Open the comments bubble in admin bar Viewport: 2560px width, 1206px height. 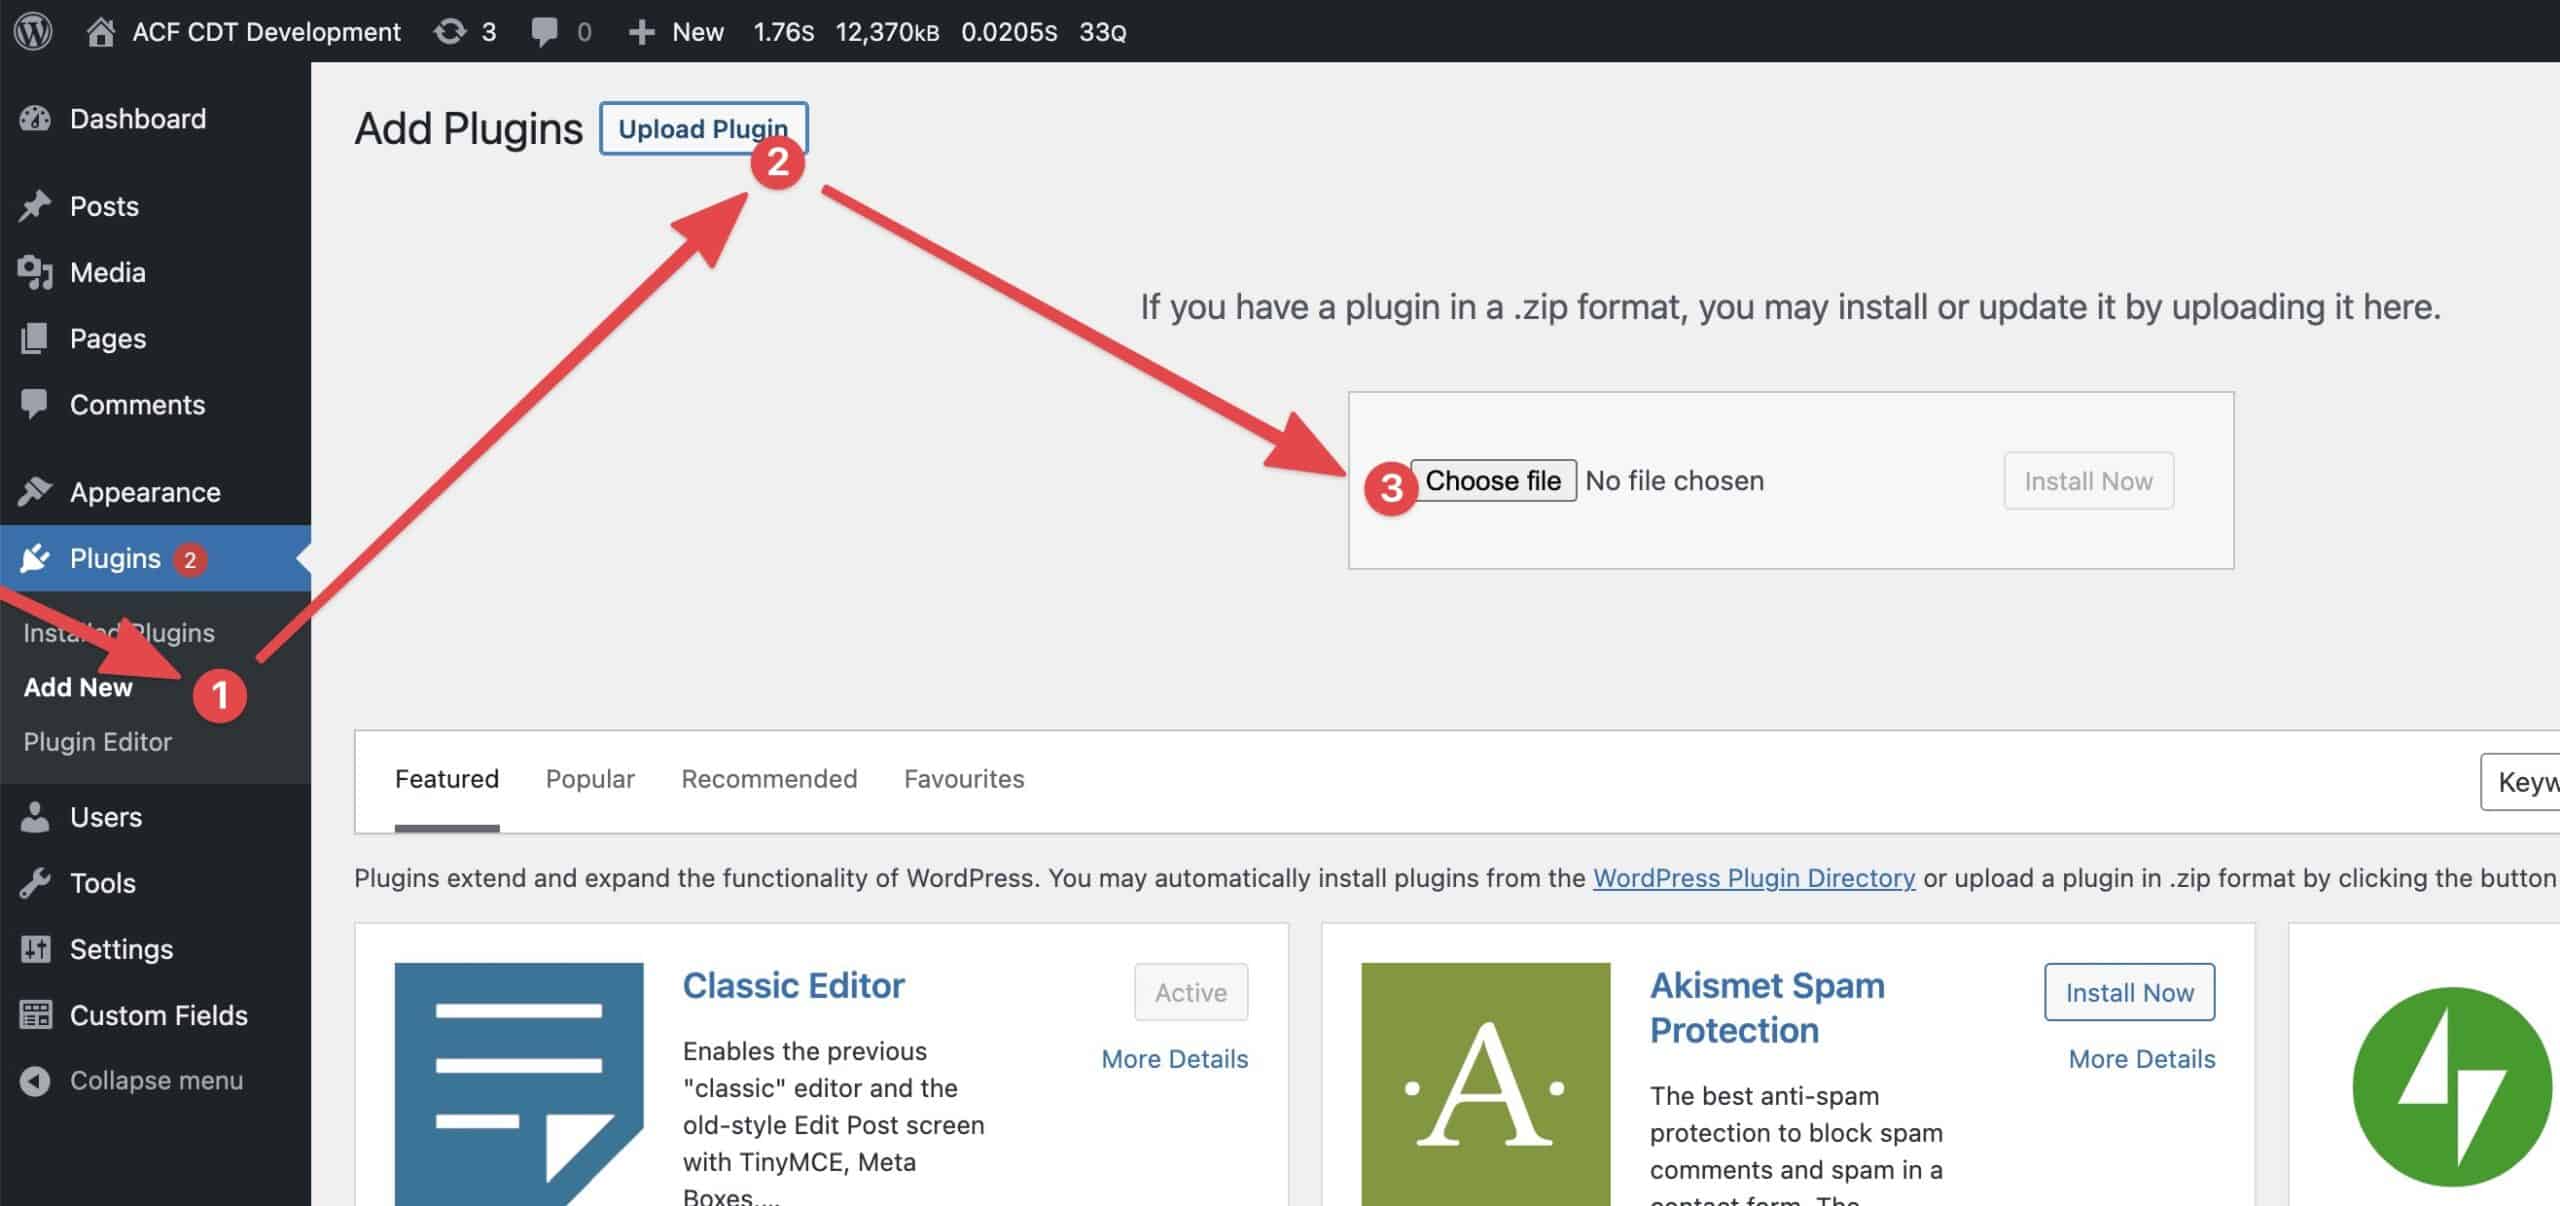(544, 32)
